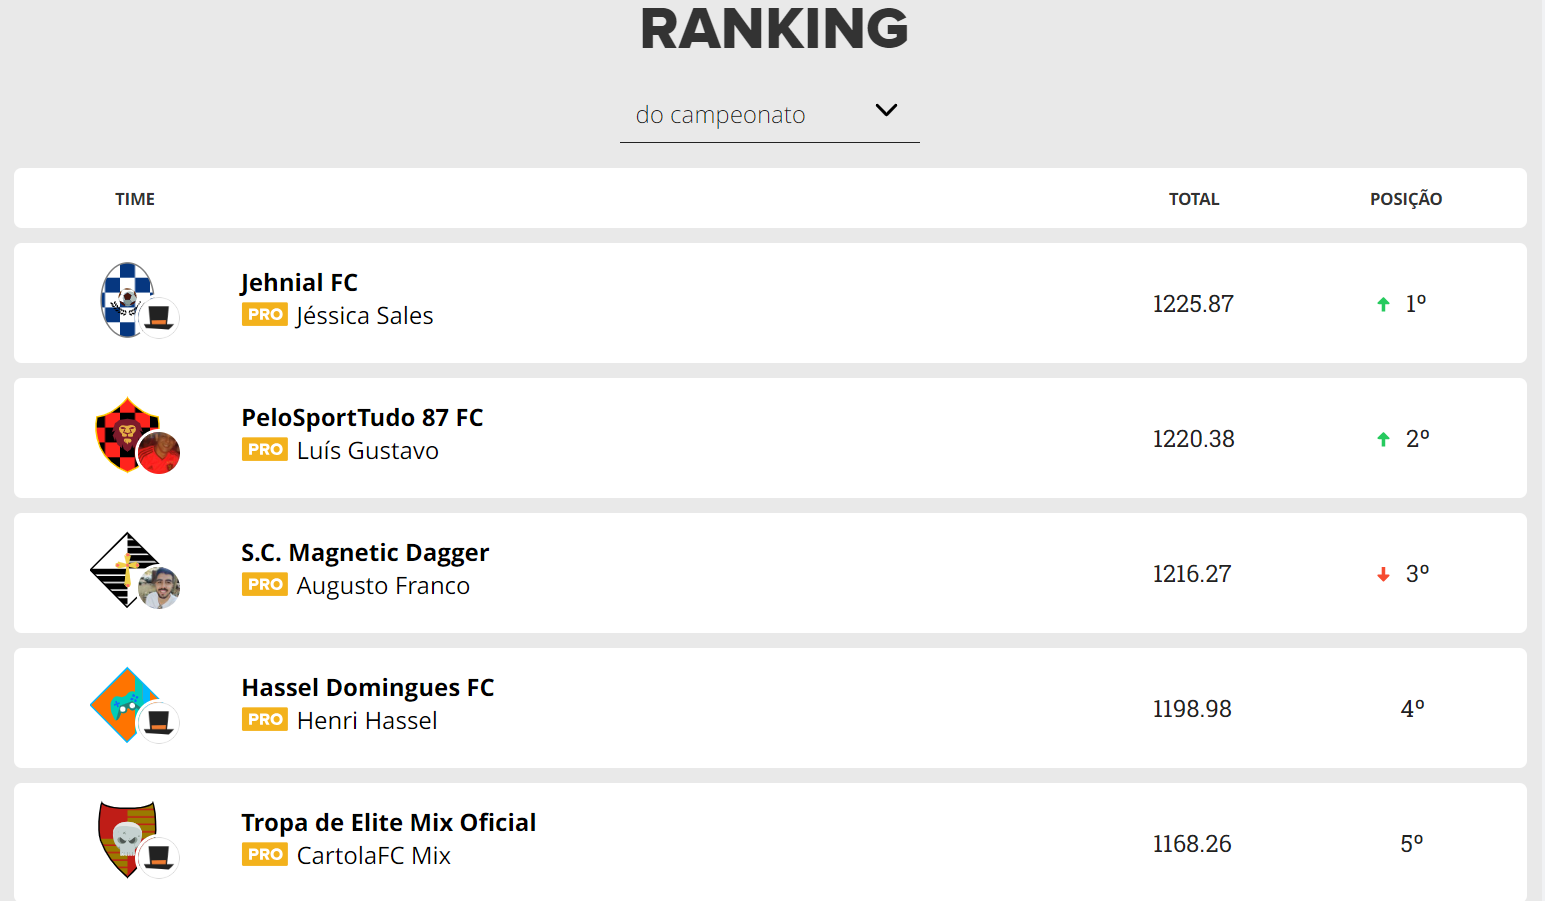
Task: Sort by the TOTAL column header
Action: (1194, 199)
